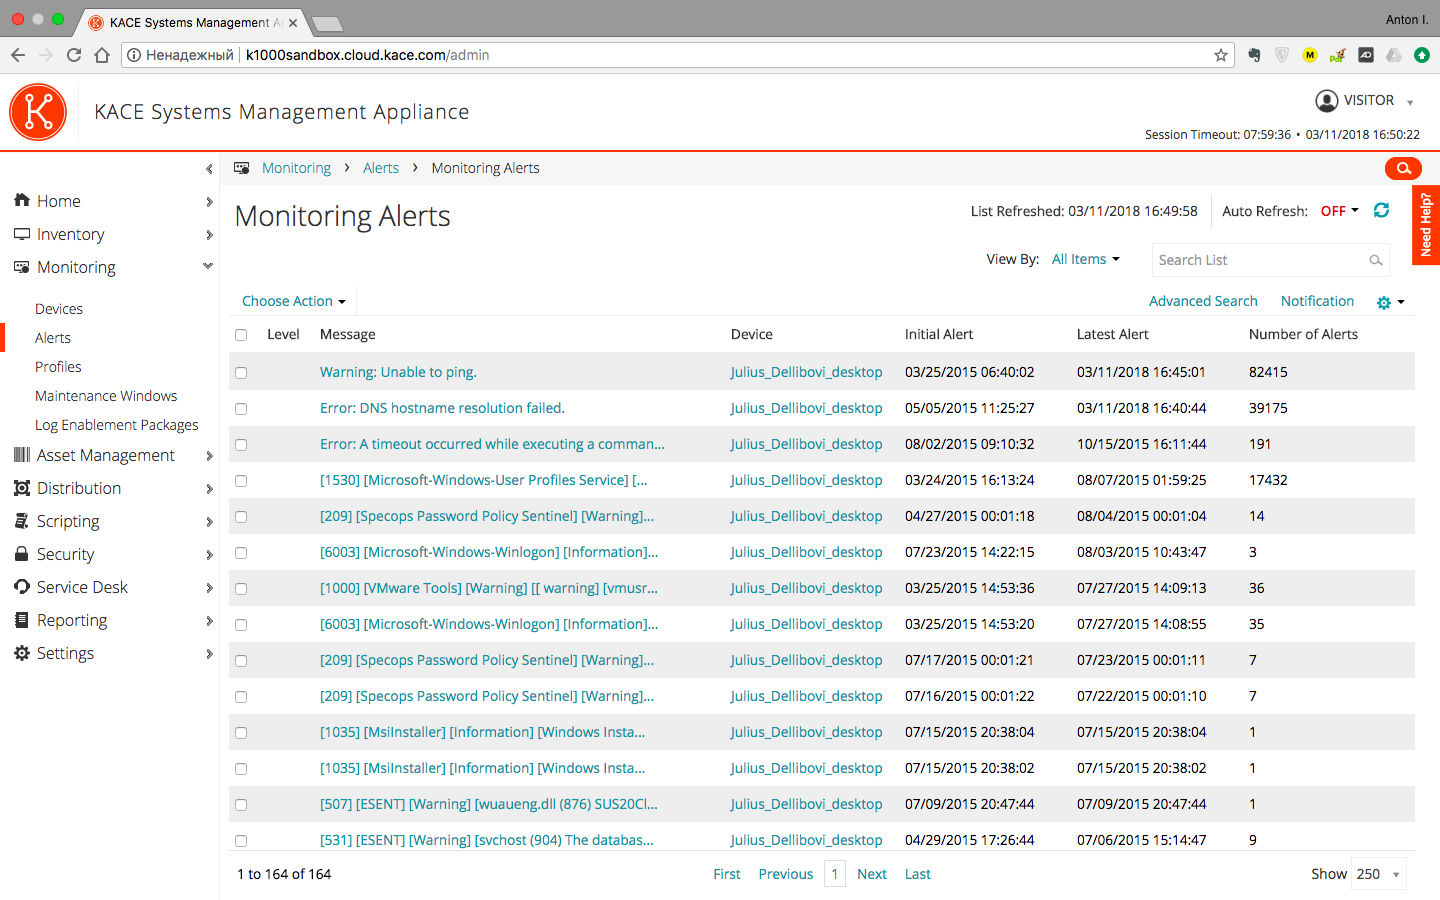Open browser home page

[102, 55]
